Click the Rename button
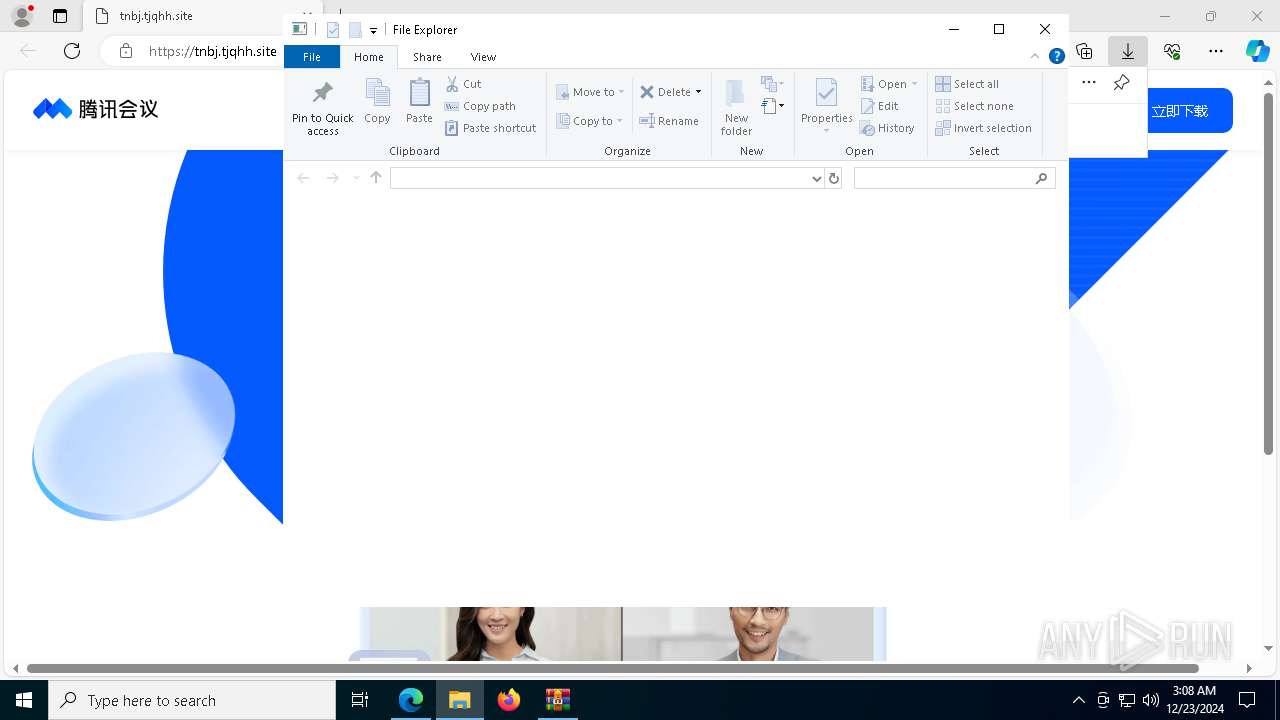This screenshot has width=1280, height=720. [x=669, y=121]
